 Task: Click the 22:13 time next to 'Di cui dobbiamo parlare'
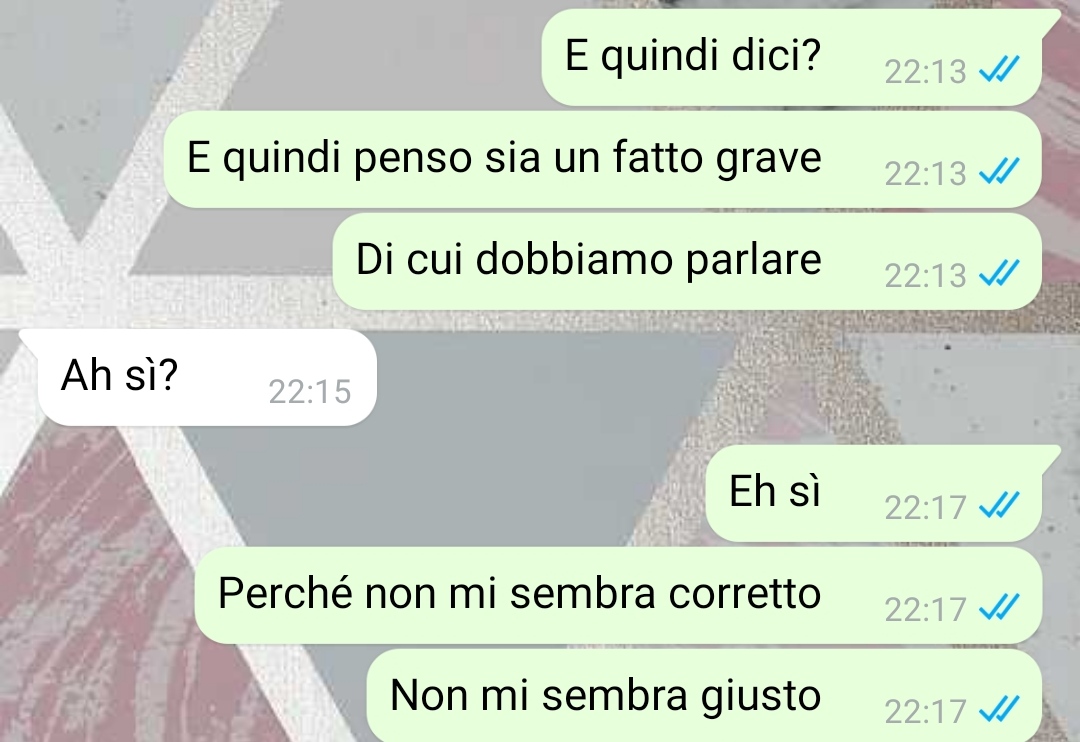926,276
